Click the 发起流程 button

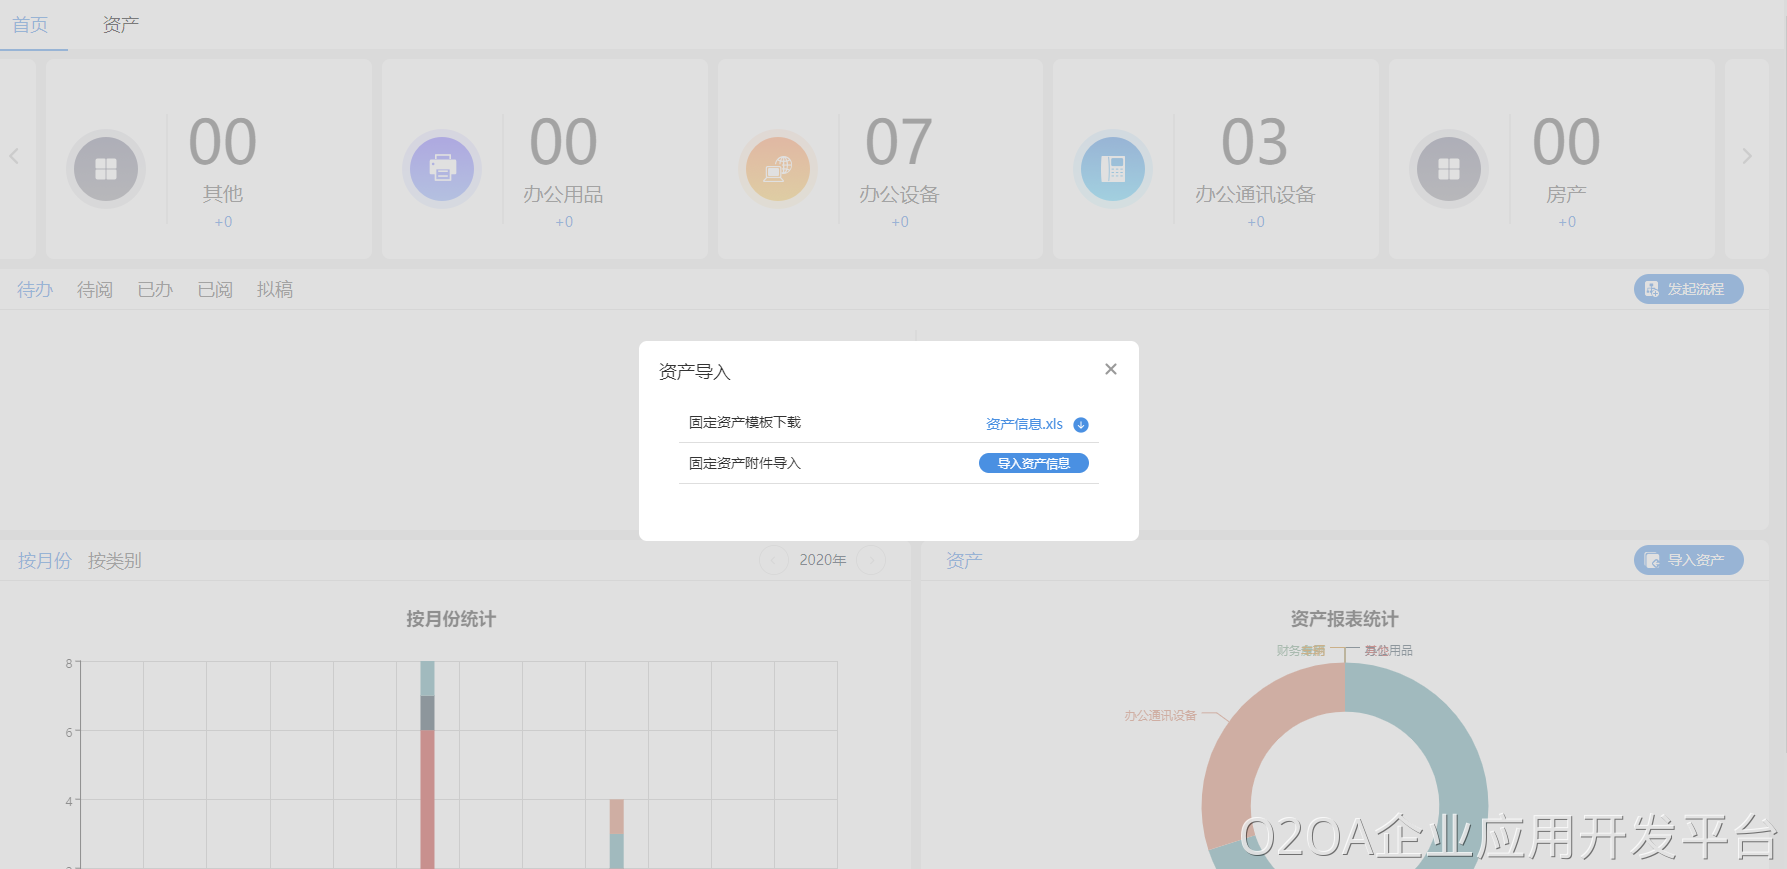coord(1688,289)
